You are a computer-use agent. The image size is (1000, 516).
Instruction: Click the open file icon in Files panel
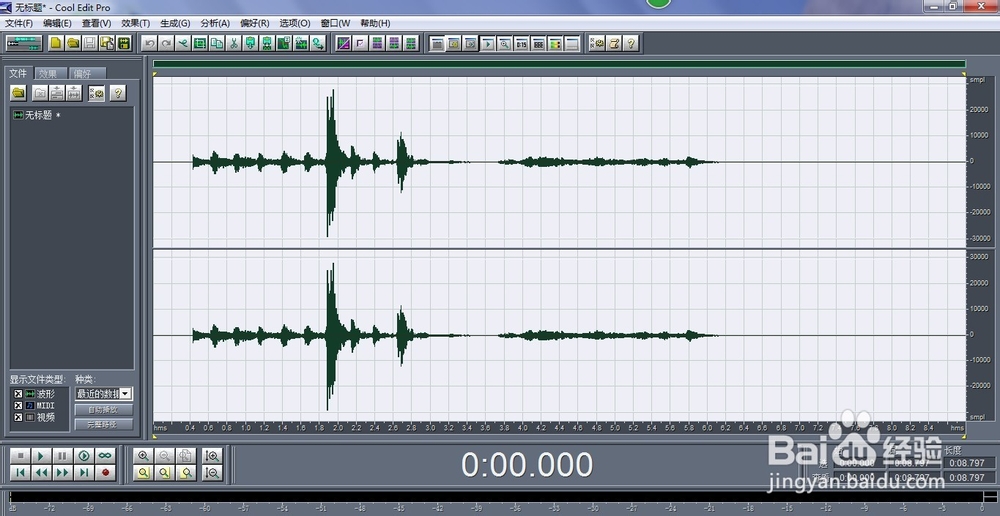pyautogui.click(x=18, y=93)
